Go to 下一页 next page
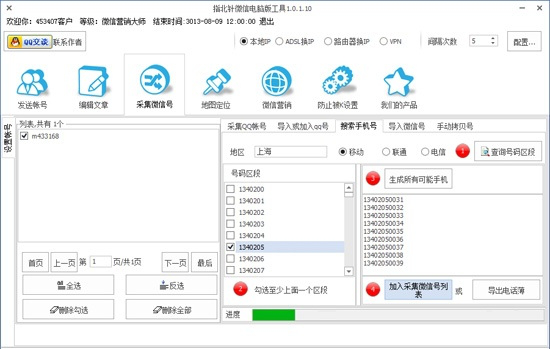550x362 pixels. click(x=175, y=262)
